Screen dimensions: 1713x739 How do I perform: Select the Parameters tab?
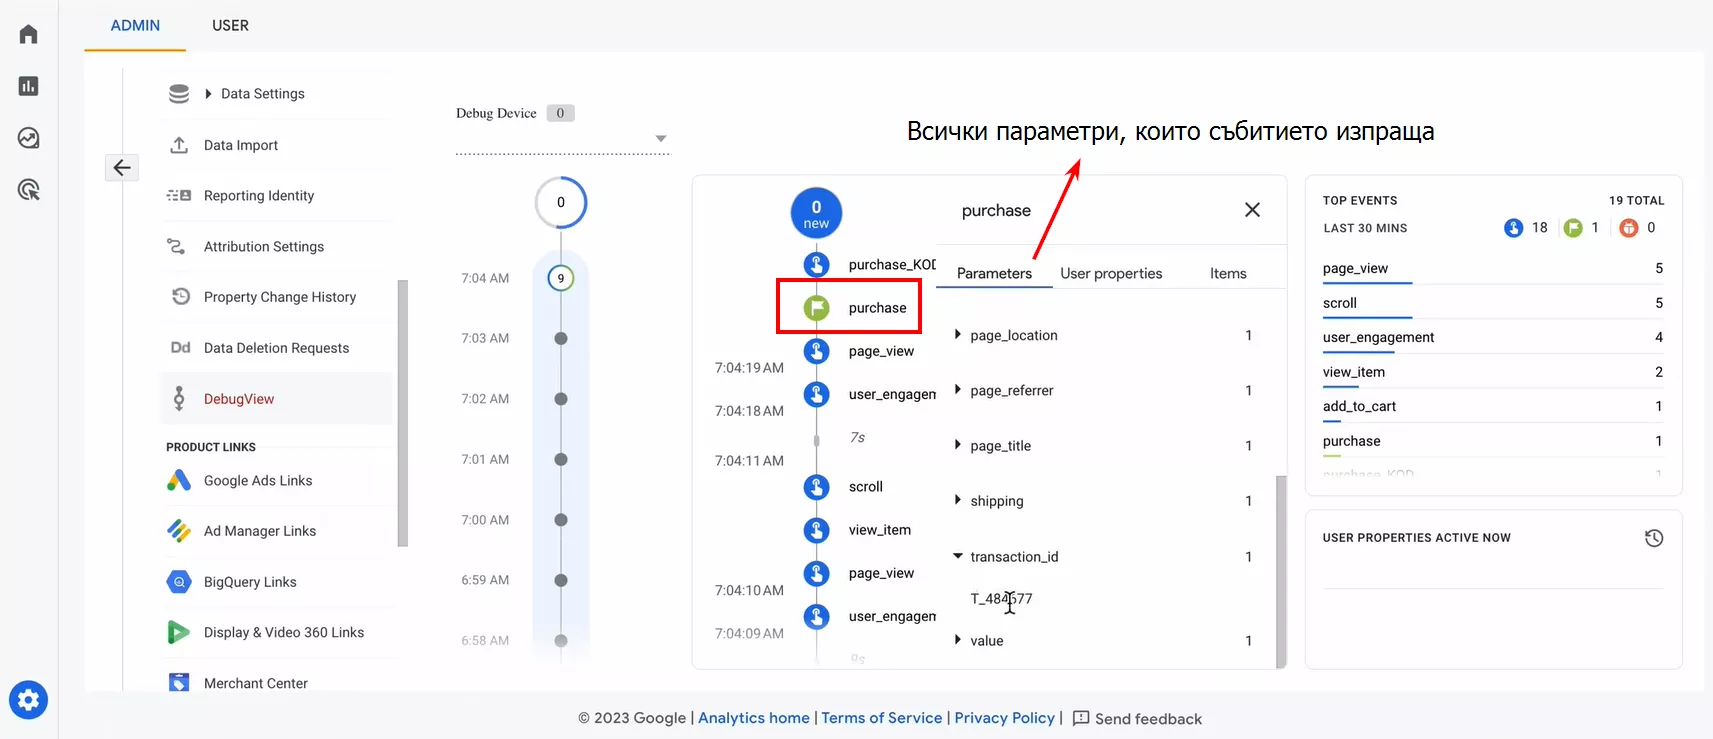tap(994, 273)
